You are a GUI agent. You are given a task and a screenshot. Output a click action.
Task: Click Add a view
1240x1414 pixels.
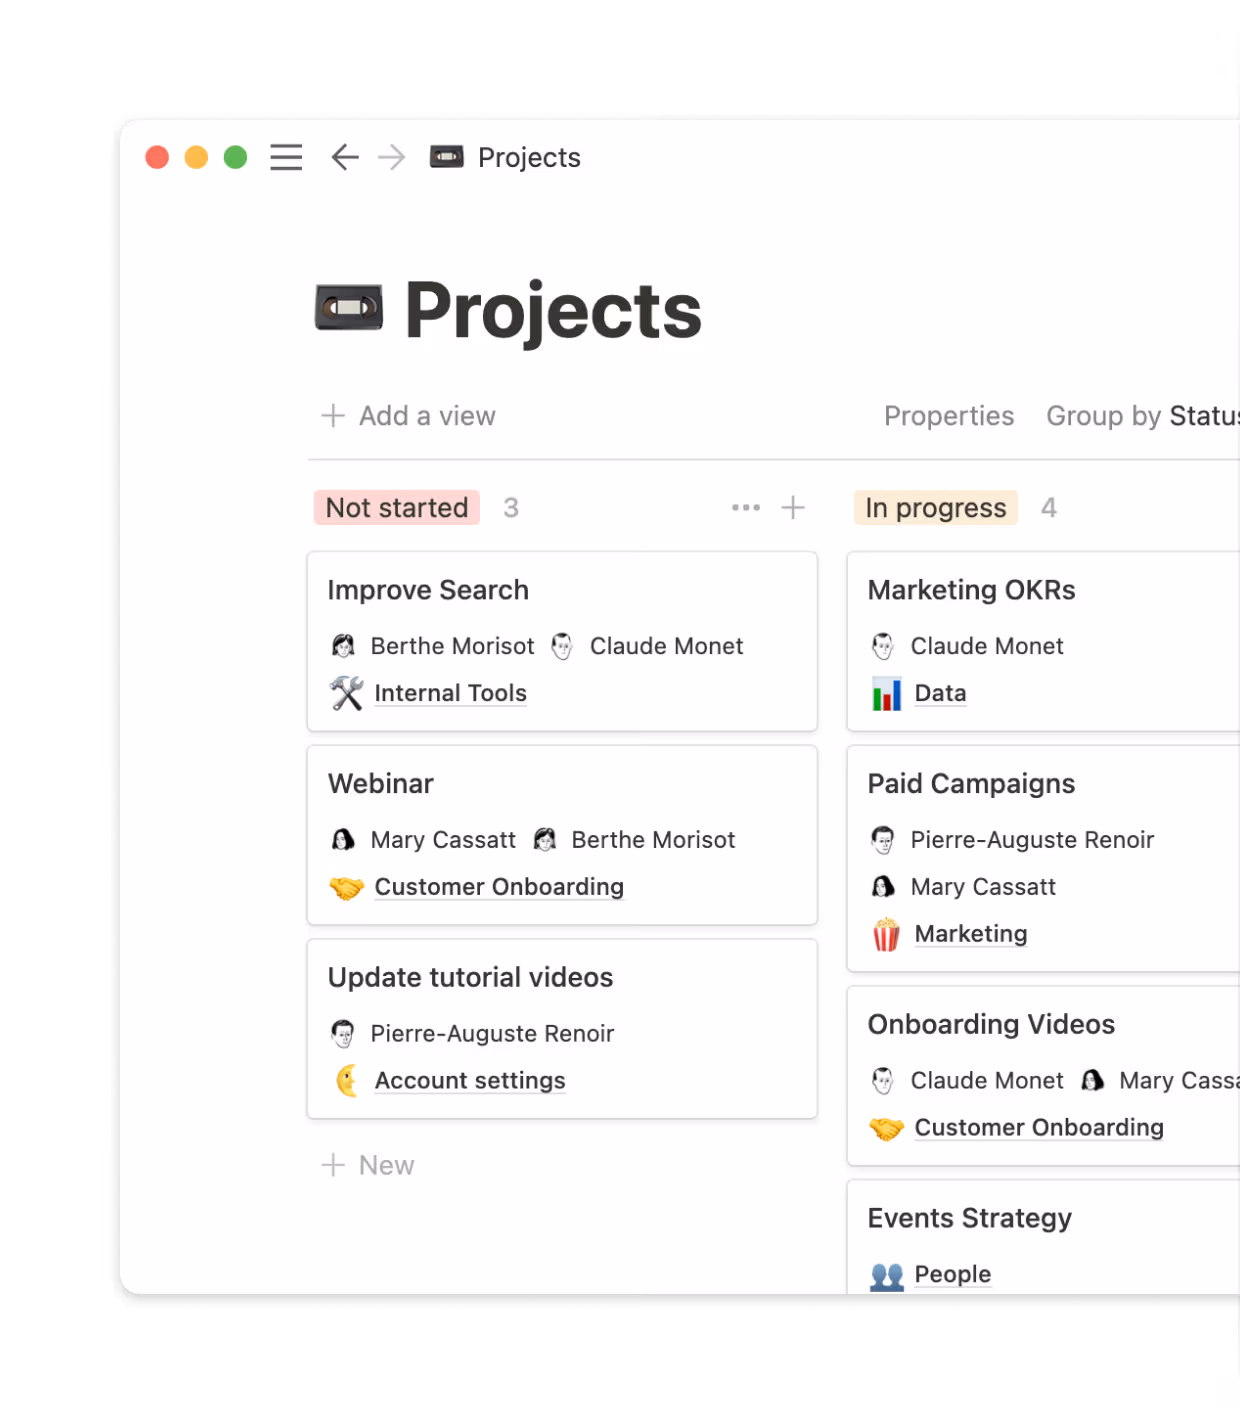click(408, 416)
